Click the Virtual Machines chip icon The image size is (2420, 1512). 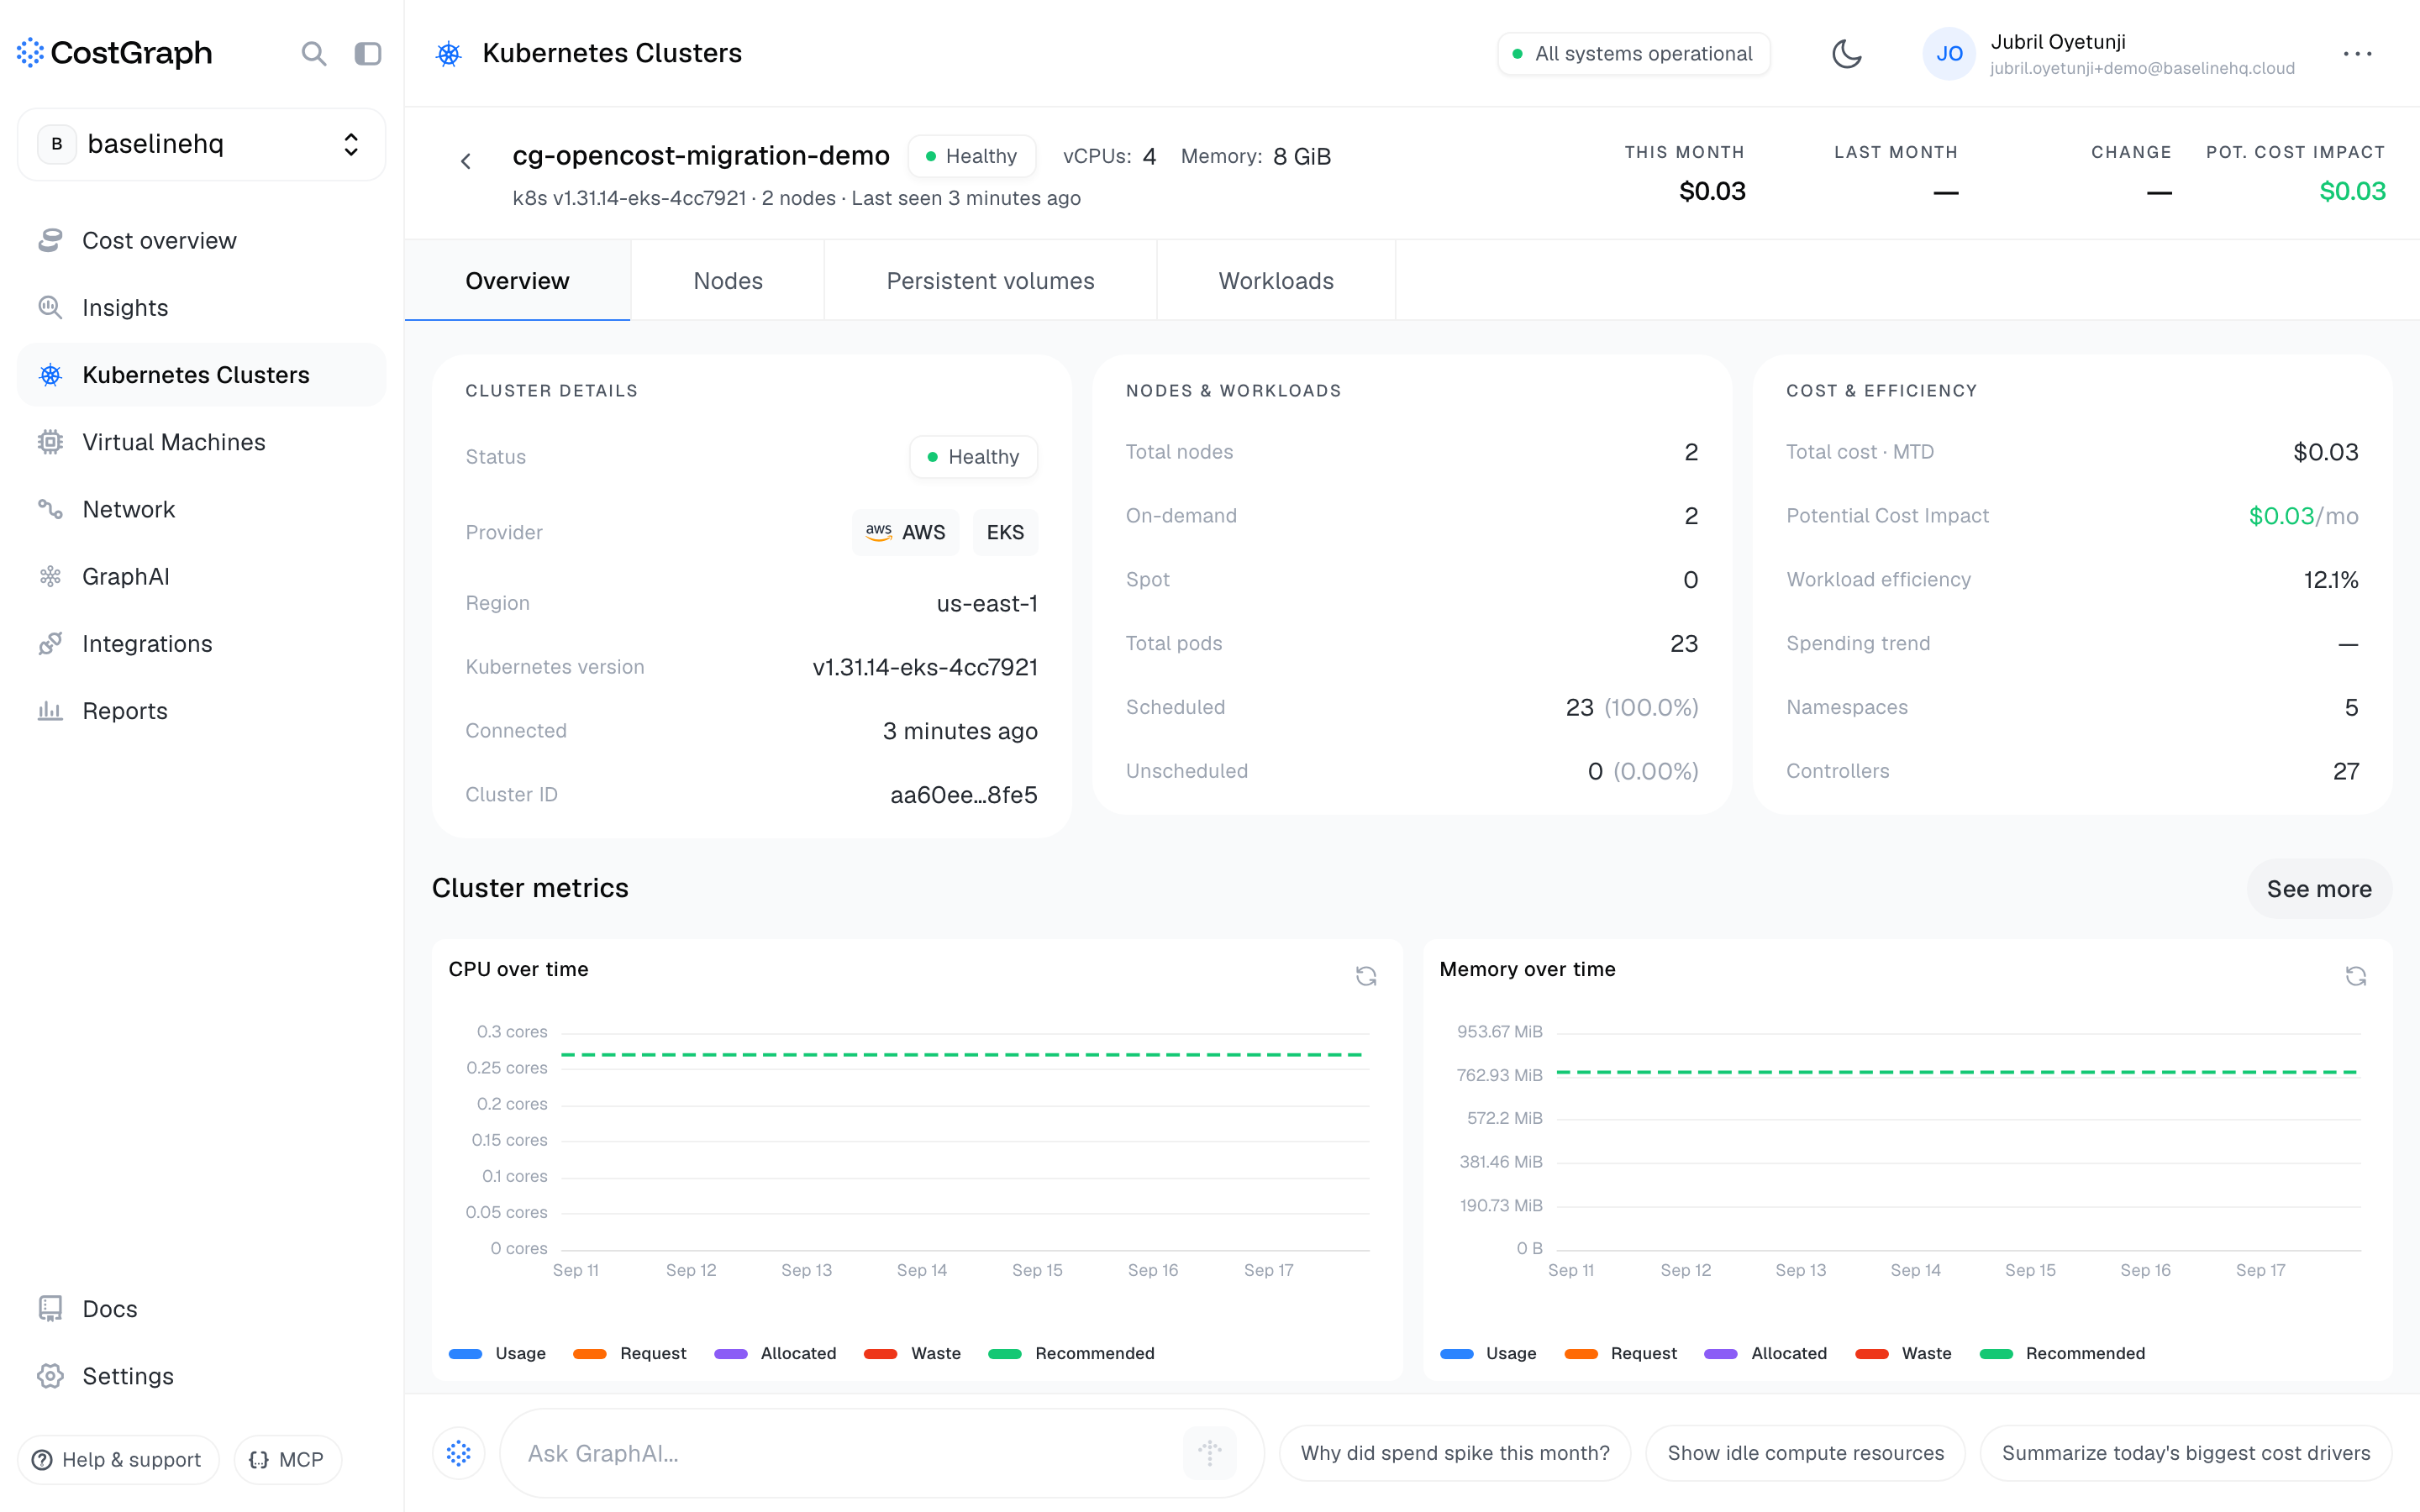coord(50,442)
